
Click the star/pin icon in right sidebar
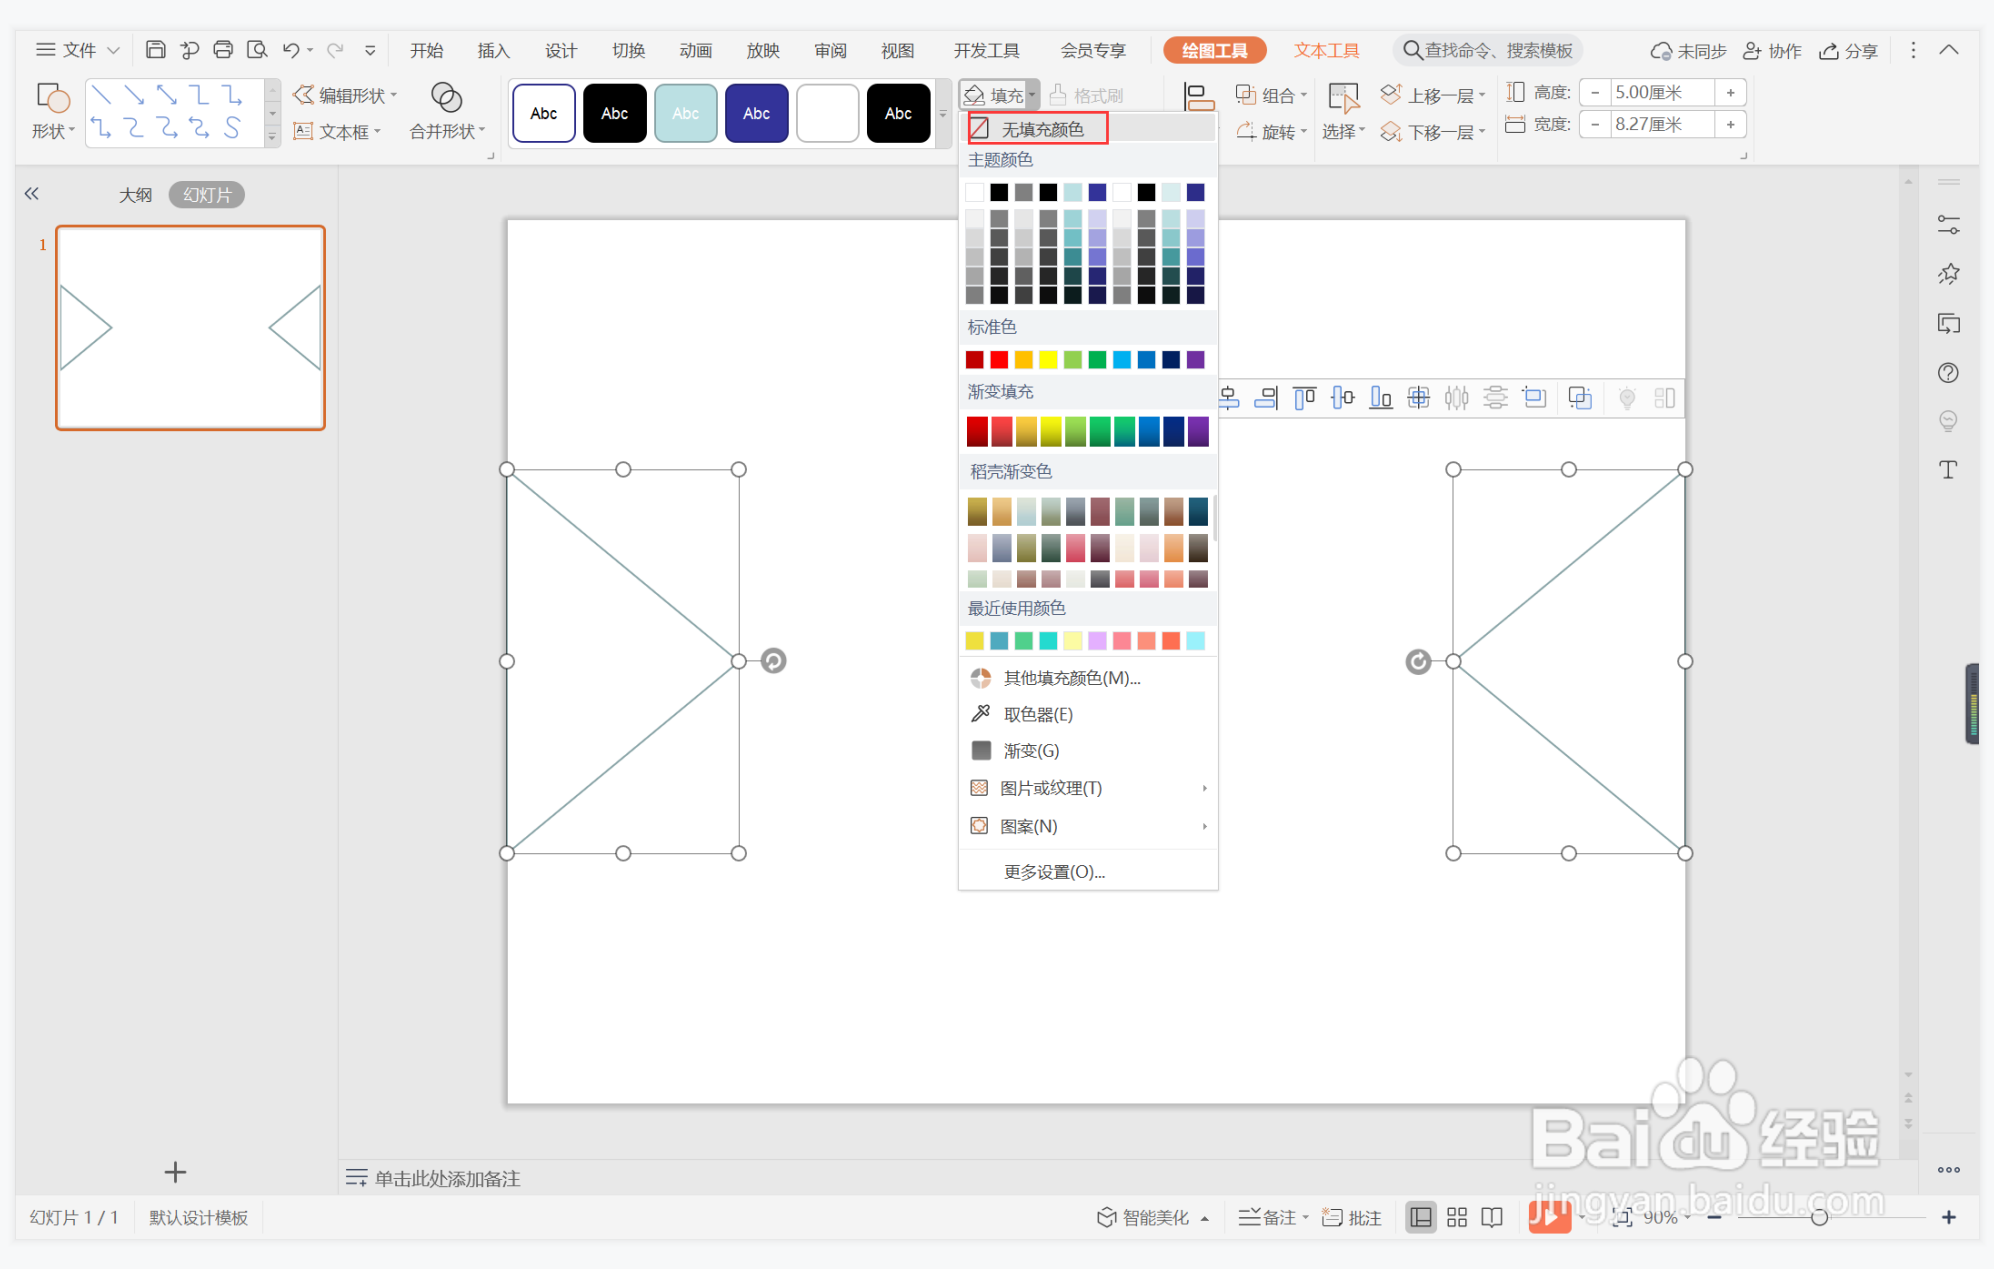point(1948,274)
